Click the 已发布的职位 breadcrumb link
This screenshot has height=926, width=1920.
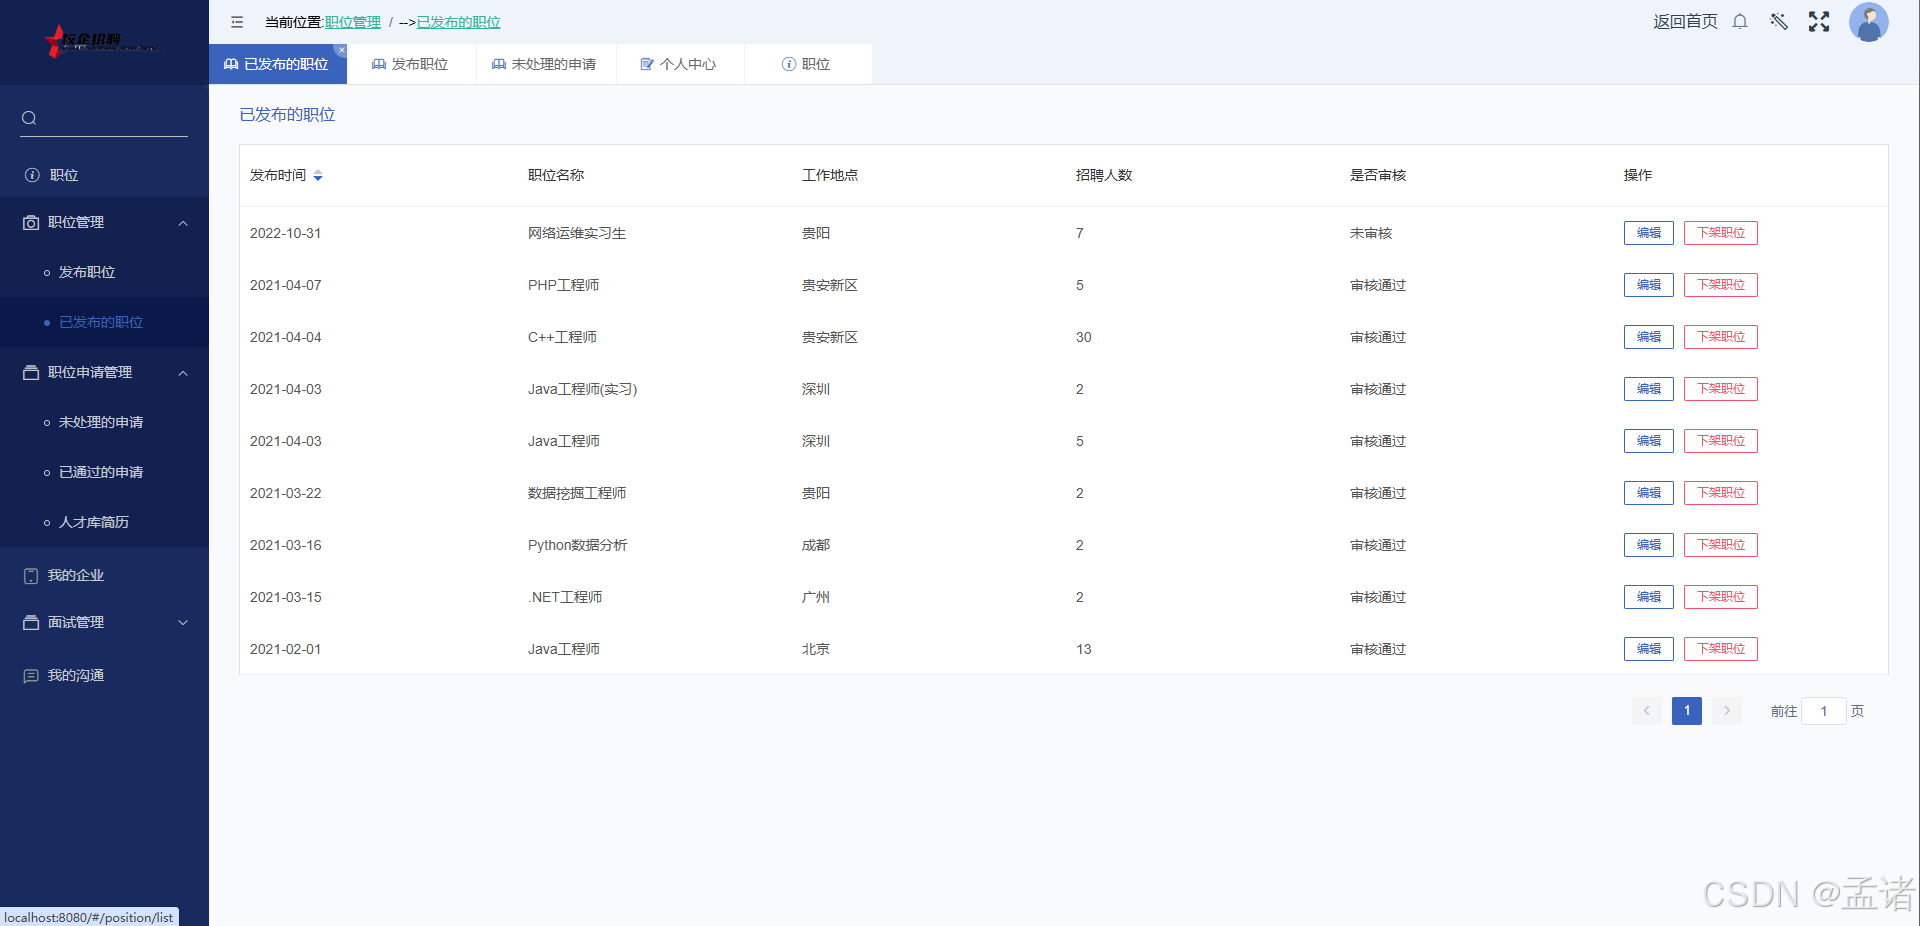pyautogui.click(x=458, y=22)
